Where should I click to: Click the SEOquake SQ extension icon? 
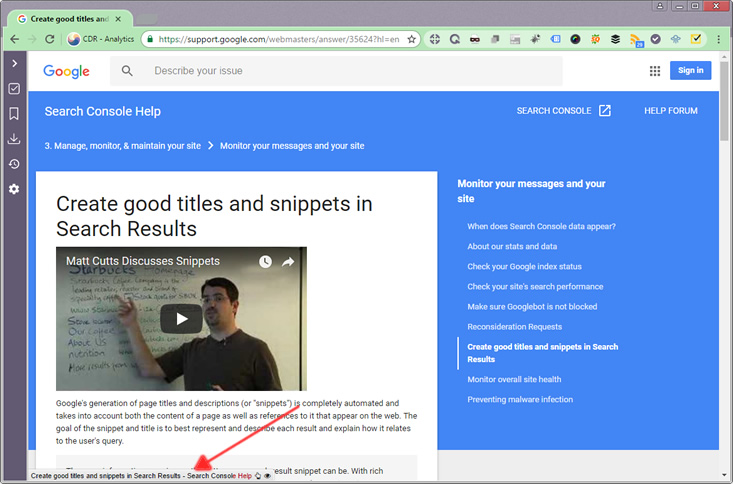pyautogui.click(x=595, y=39)
